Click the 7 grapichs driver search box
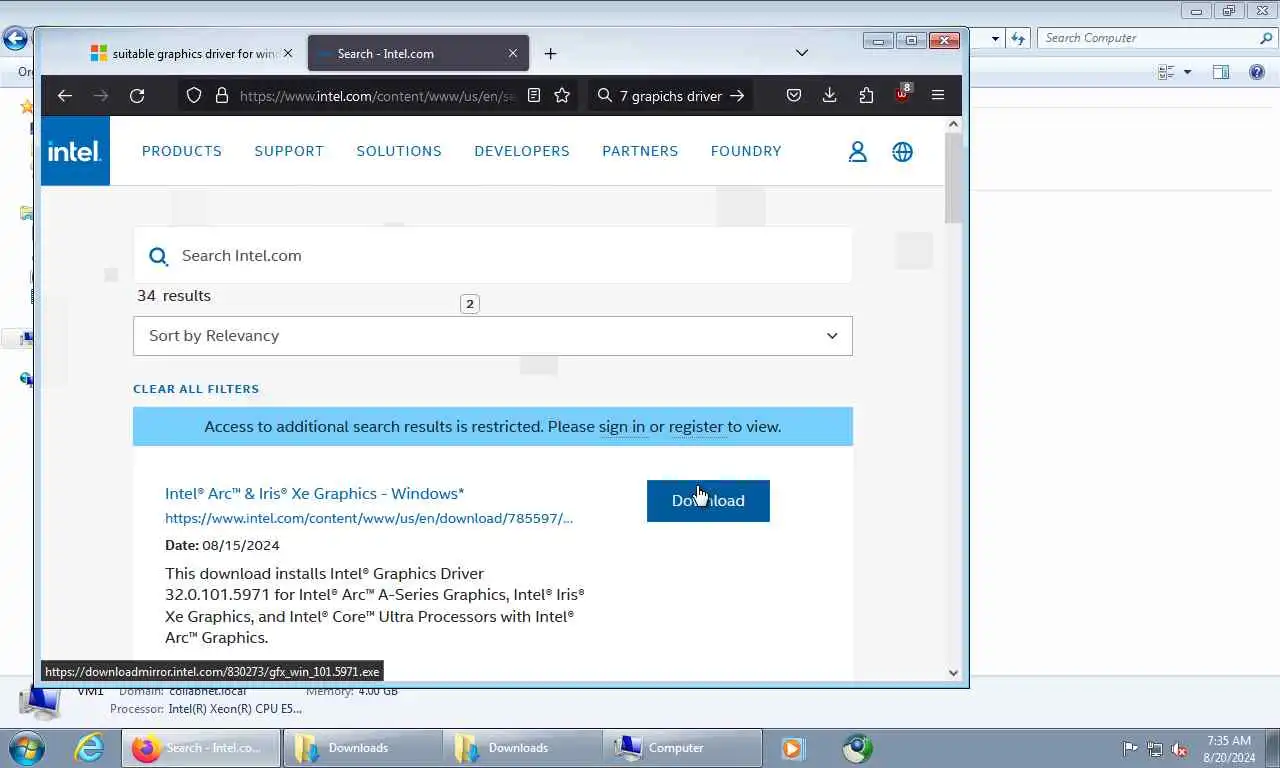1280x768 pixels. pyautogui.click(x=670, y=96)
